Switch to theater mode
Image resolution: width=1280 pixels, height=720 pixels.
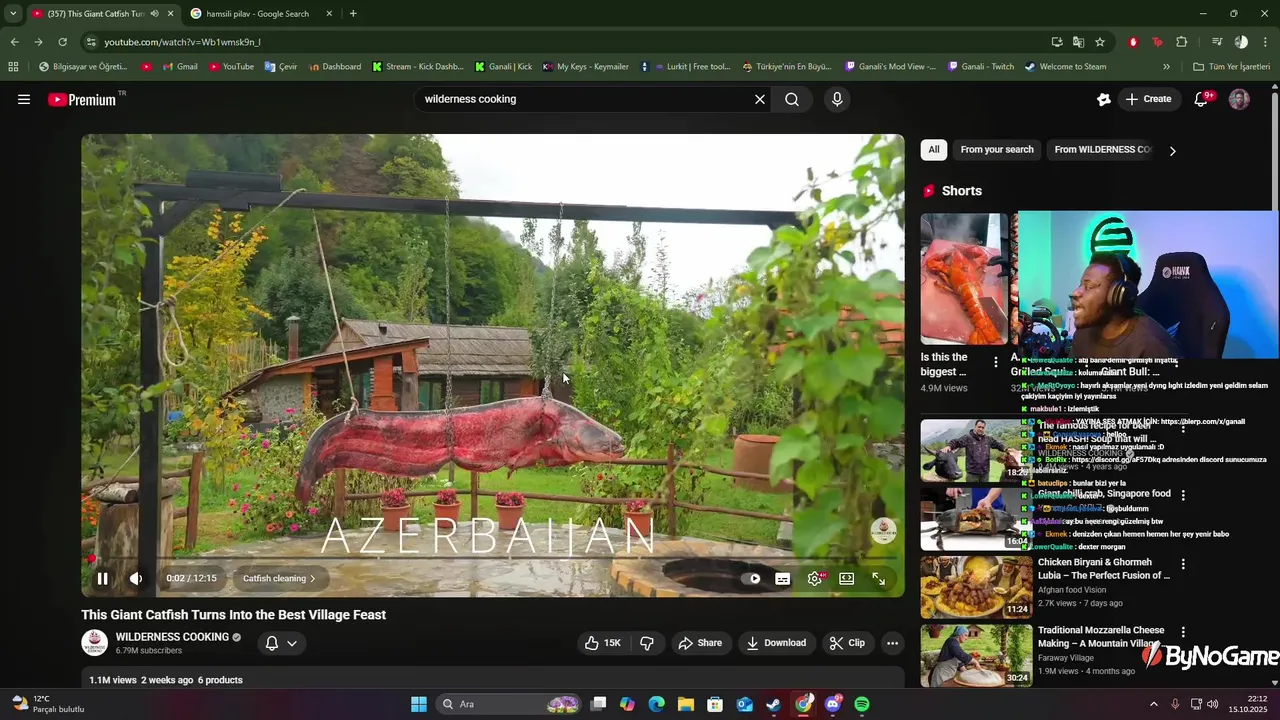pos(846,578)
